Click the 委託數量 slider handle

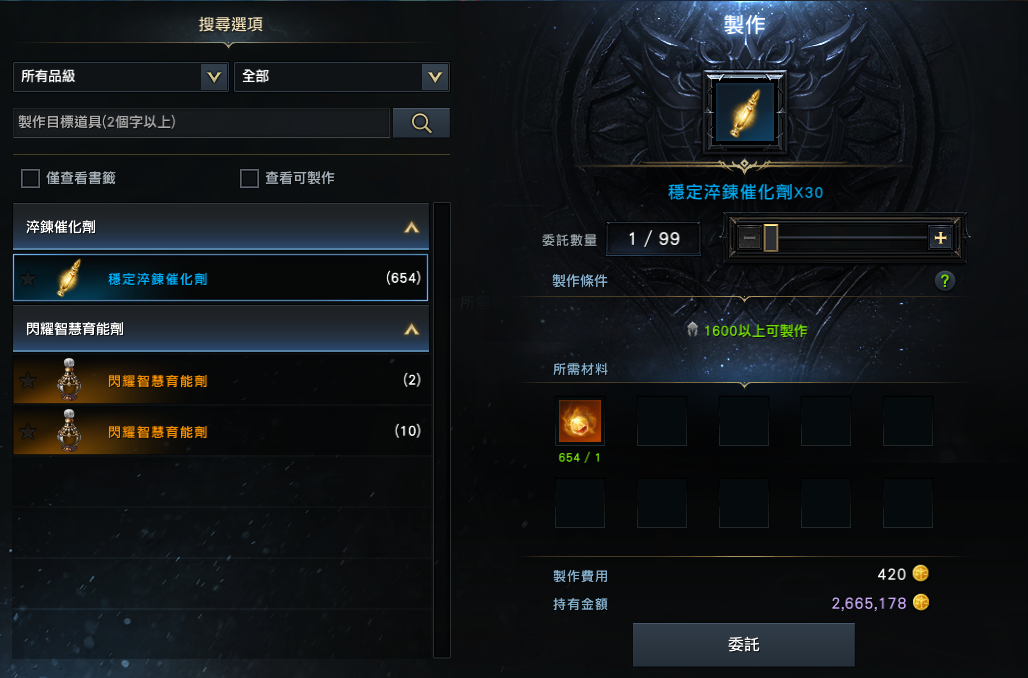[770, 238]
